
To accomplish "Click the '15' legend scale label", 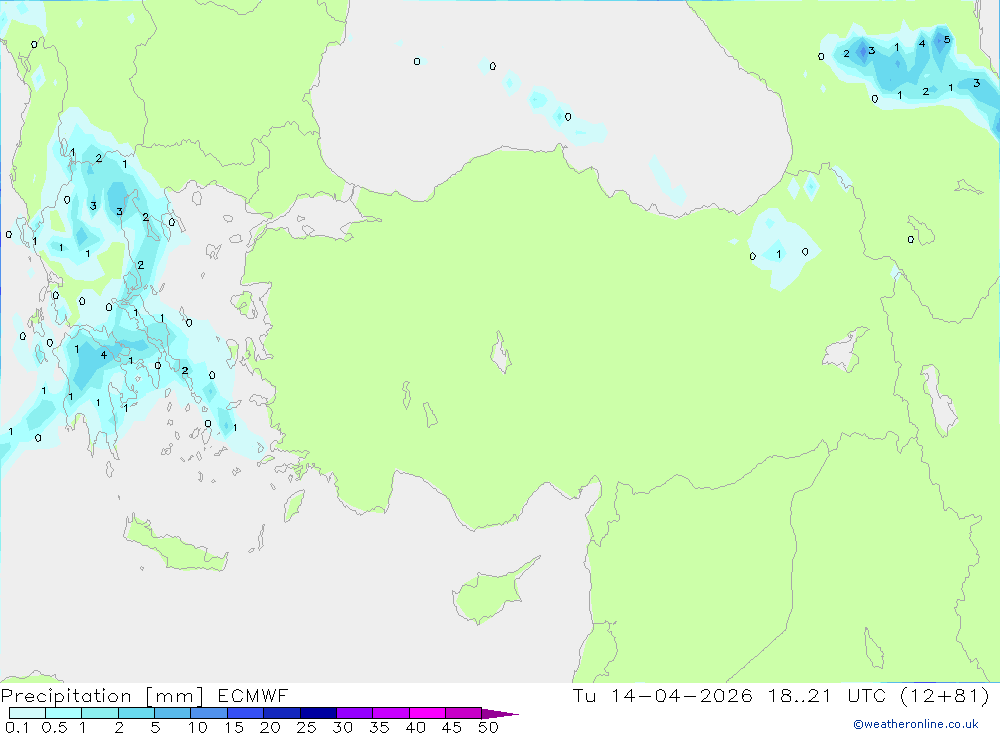I will [234, 727].
